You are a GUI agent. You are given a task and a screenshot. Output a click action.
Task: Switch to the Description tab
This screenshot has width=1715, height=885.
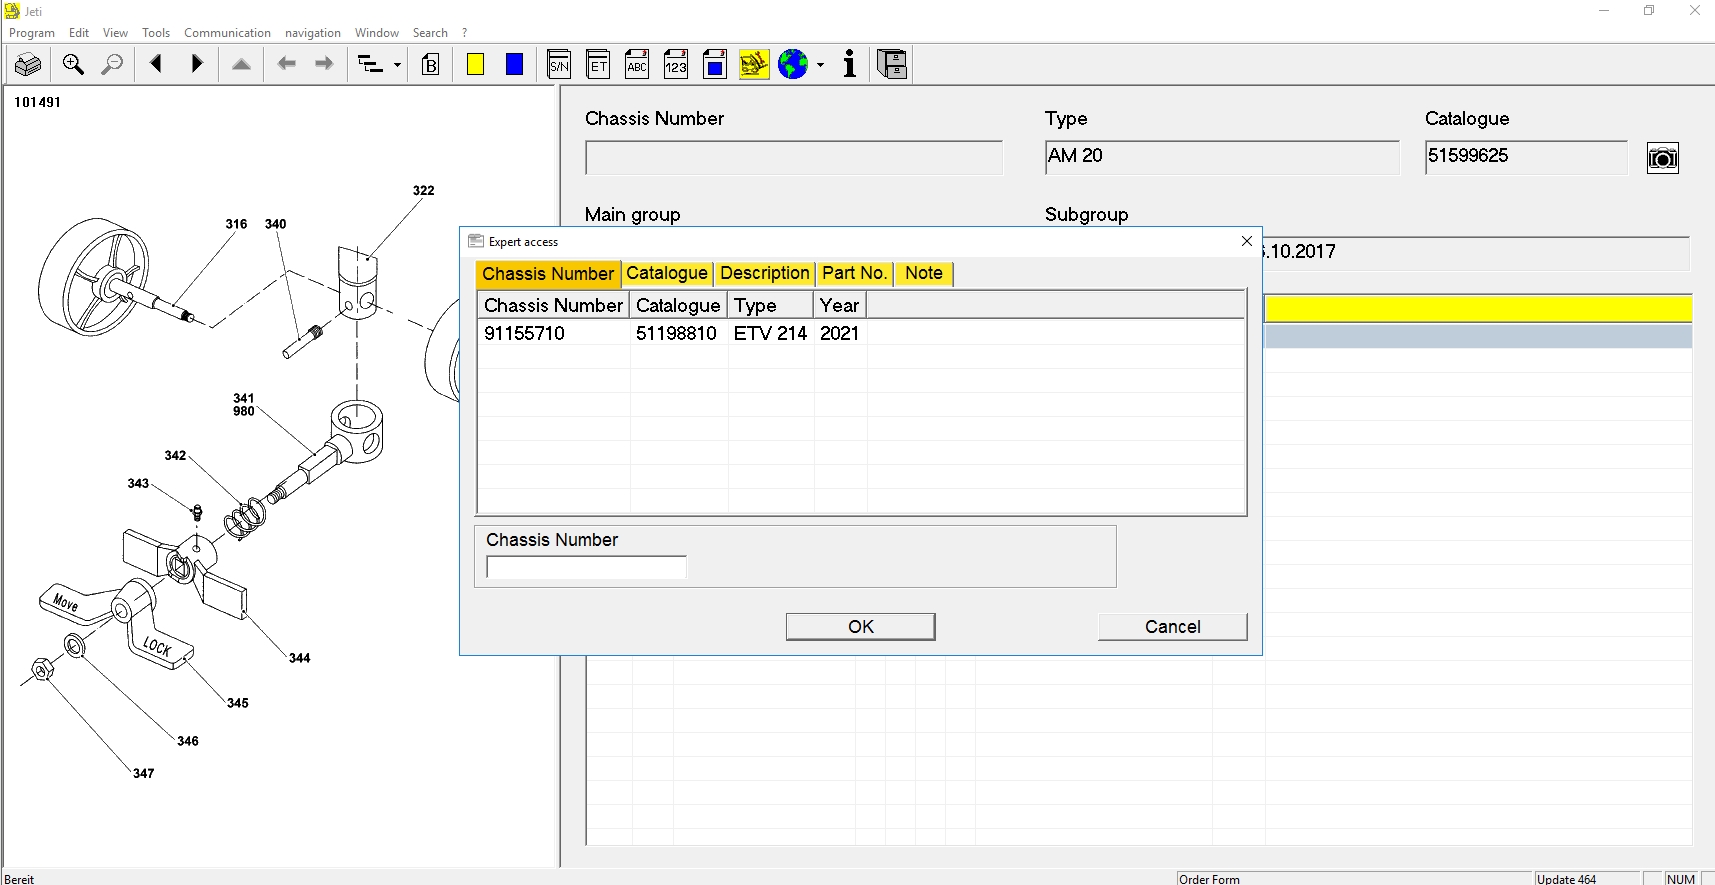(x=765, y=273)
